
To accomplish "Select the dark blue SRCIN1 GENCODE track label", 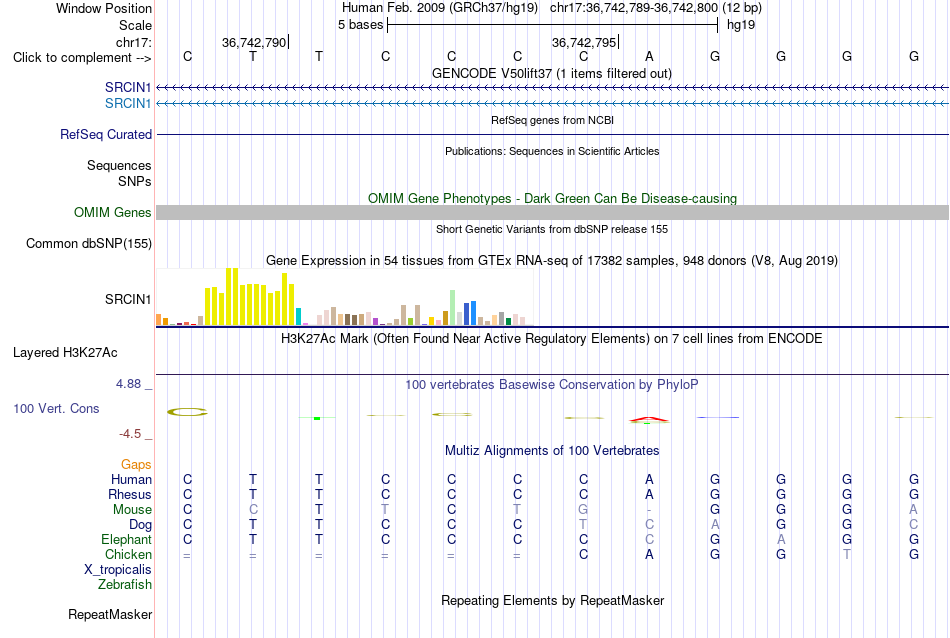I will coord(128,87).
